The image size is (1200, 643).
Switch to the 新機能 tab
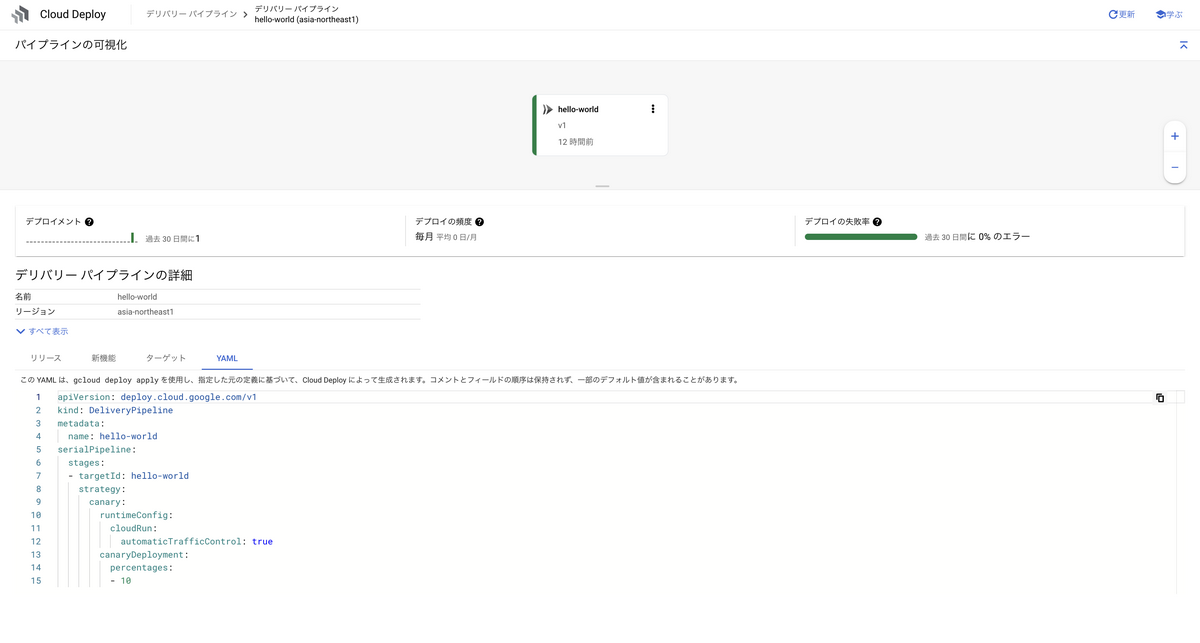(103, 358)
